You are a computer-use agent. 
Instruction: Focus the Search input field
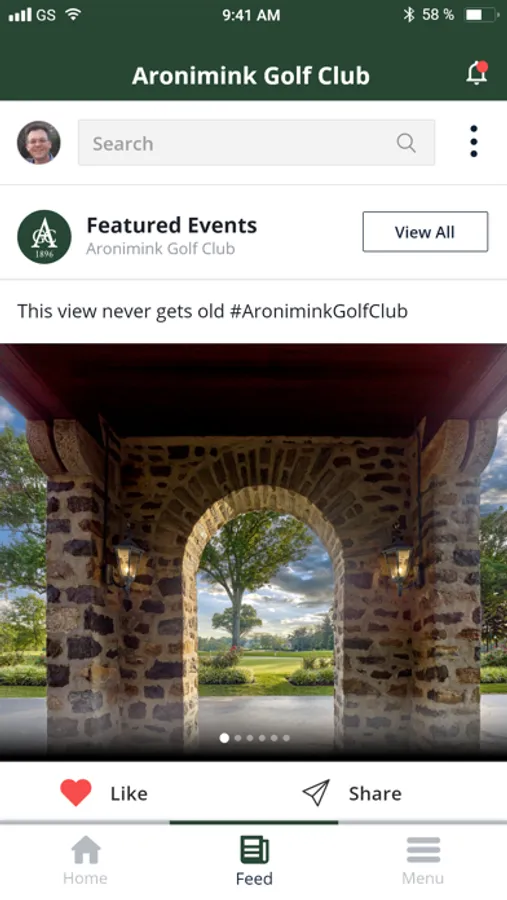pos(256,142)
